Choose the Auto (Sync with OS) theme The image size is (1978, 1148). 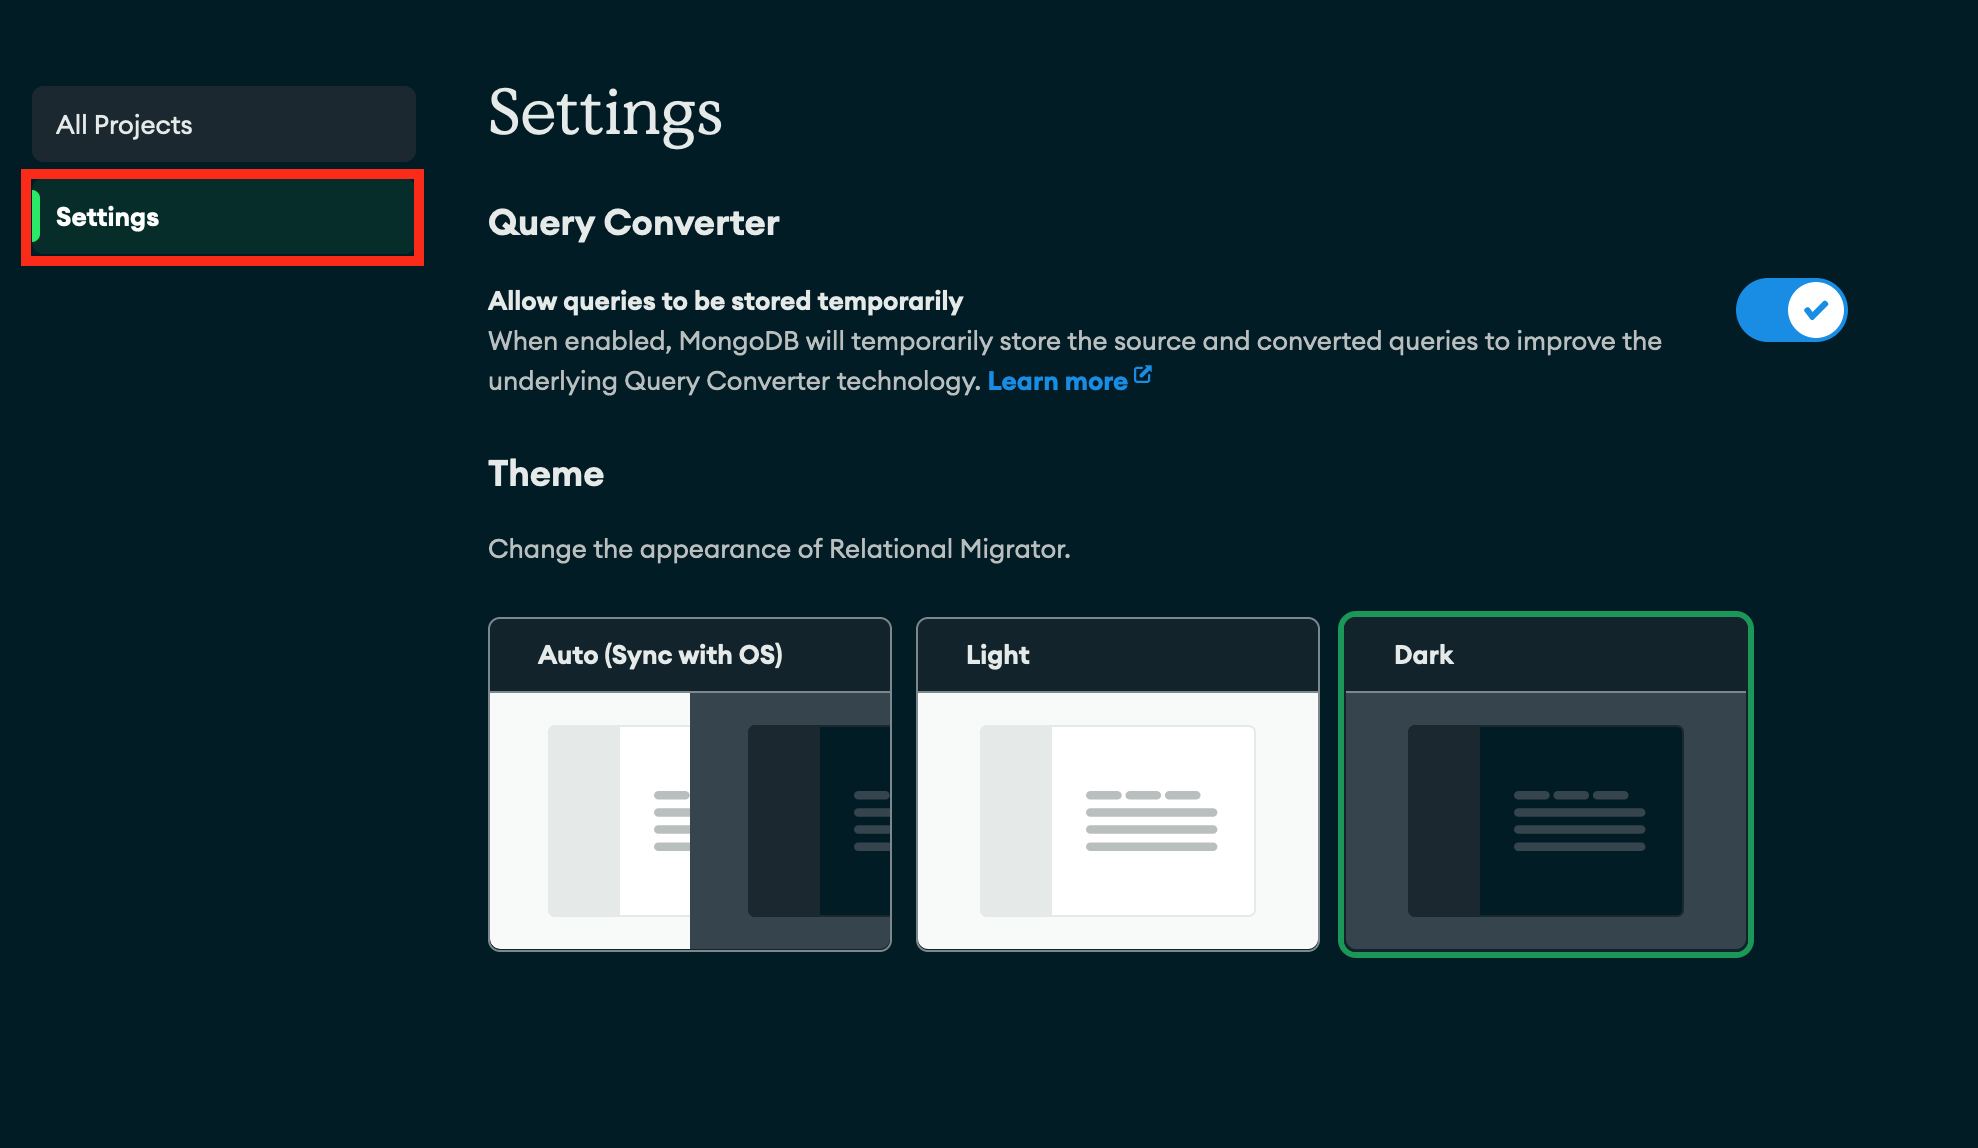tap(660, 655)
